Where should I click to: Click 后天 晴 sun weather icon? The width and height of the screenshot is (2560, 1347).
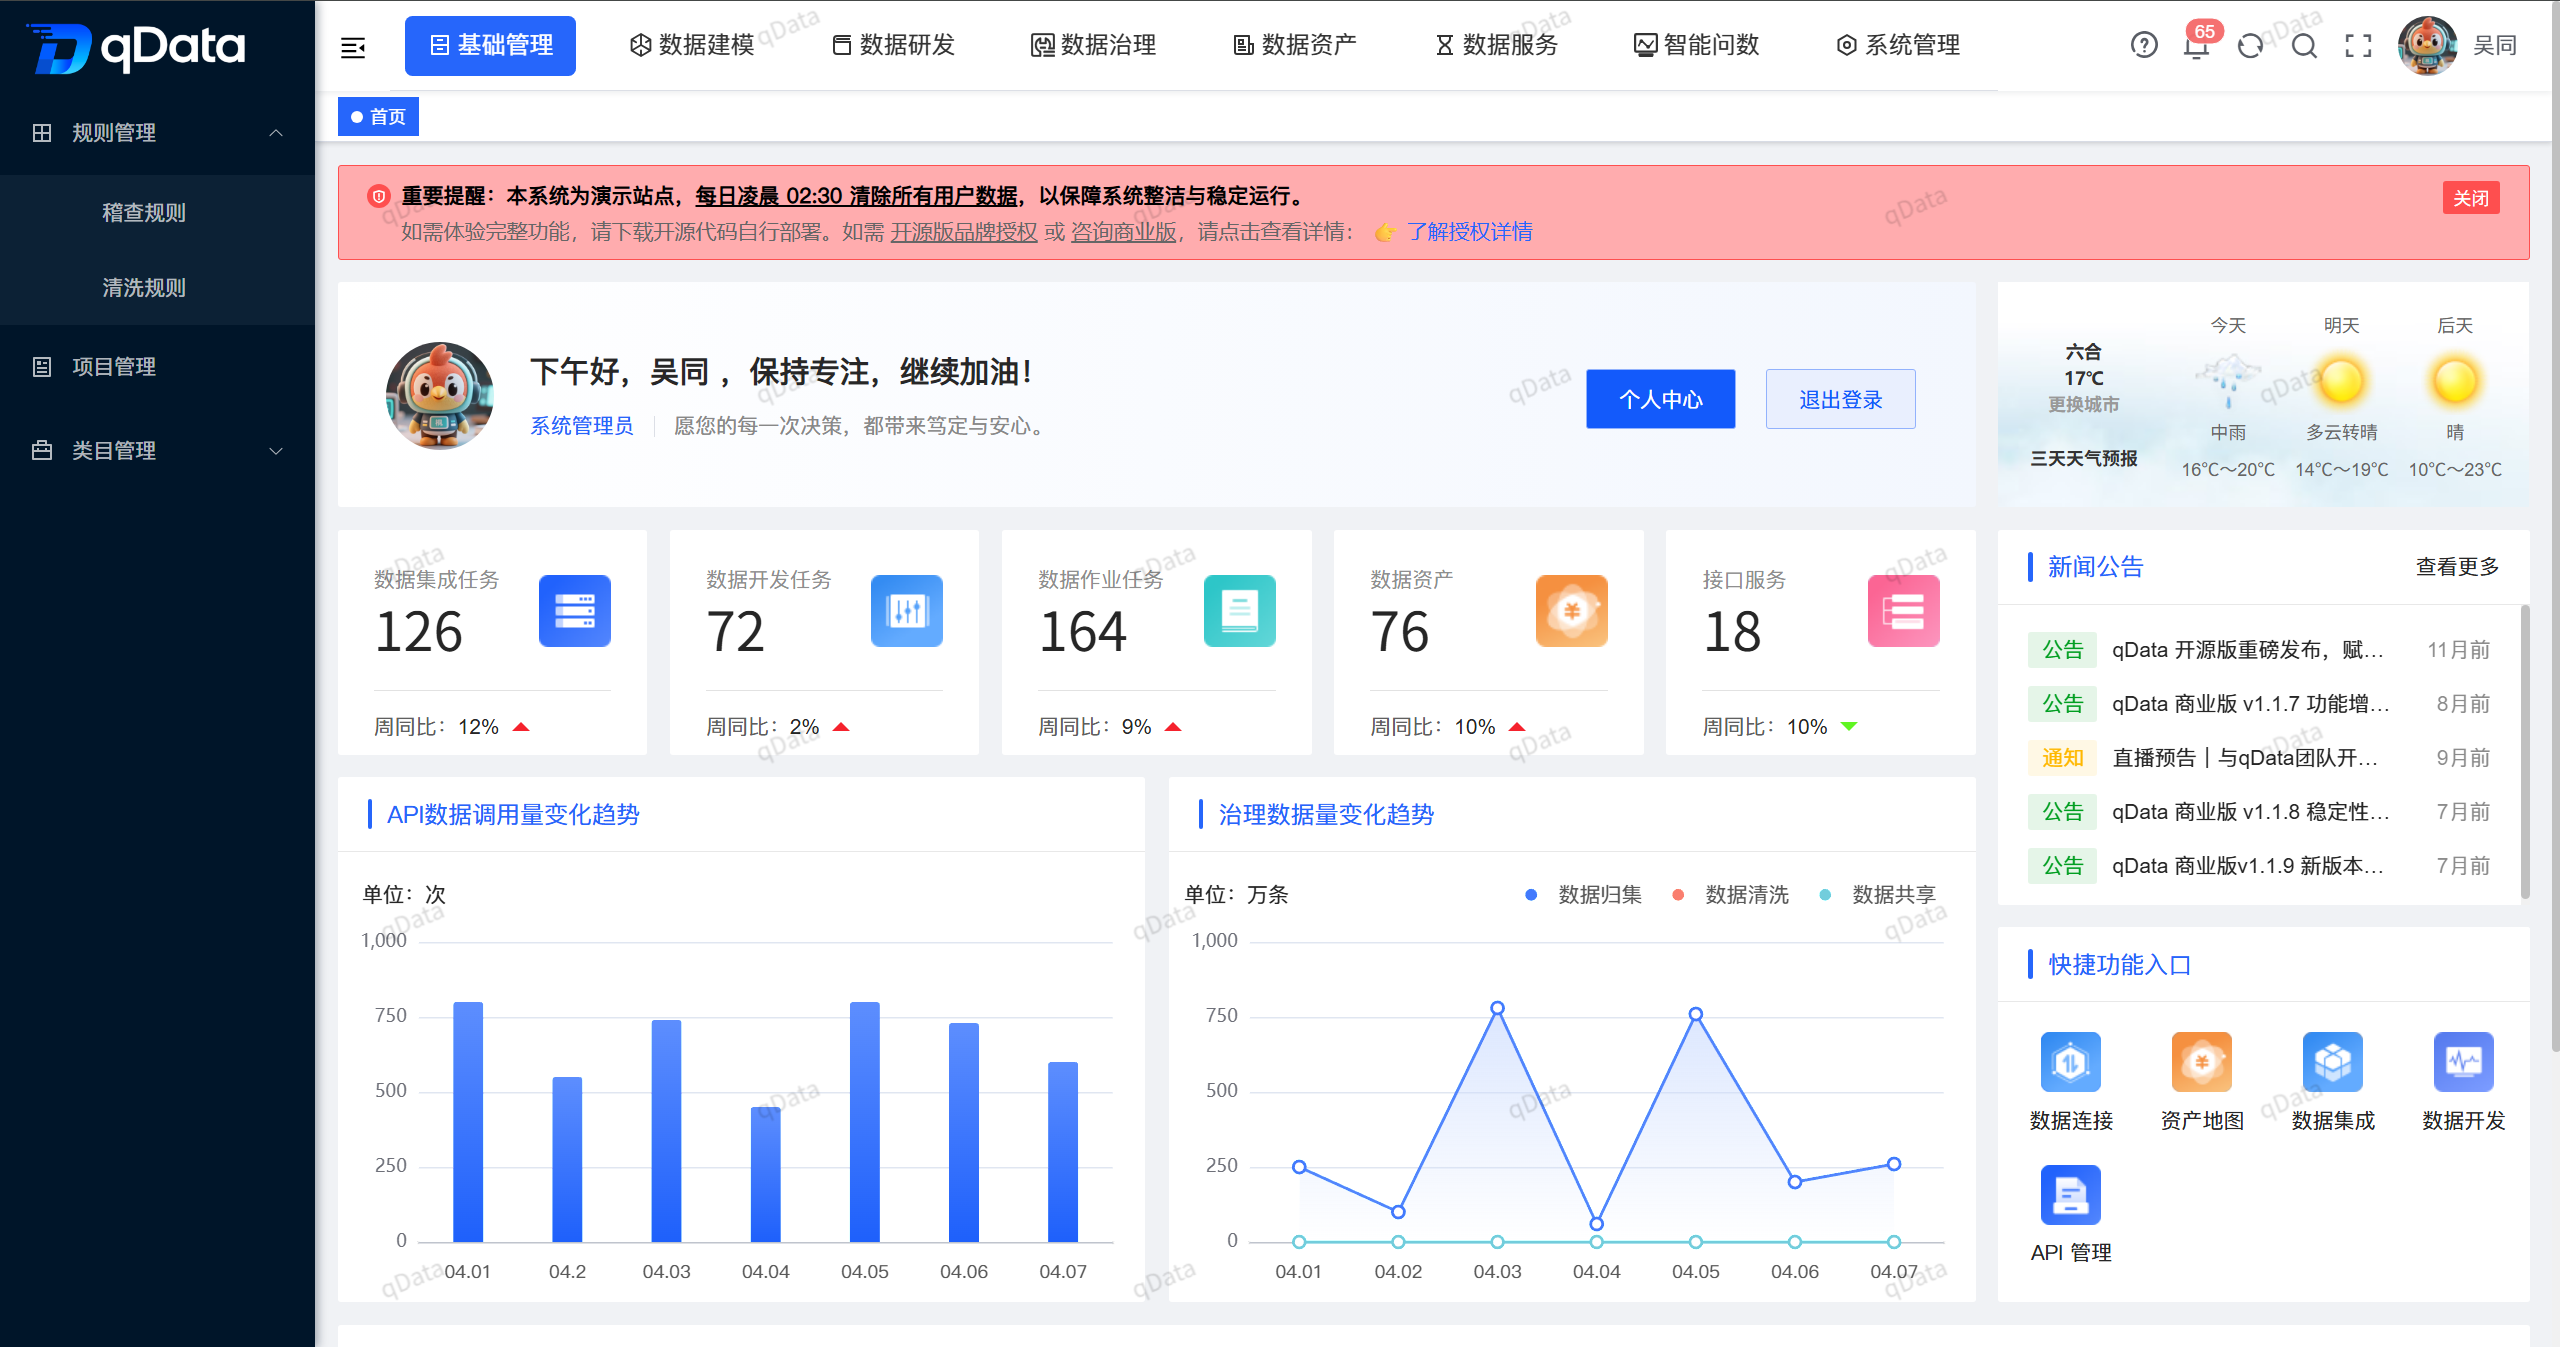(x=2455, y=381)
